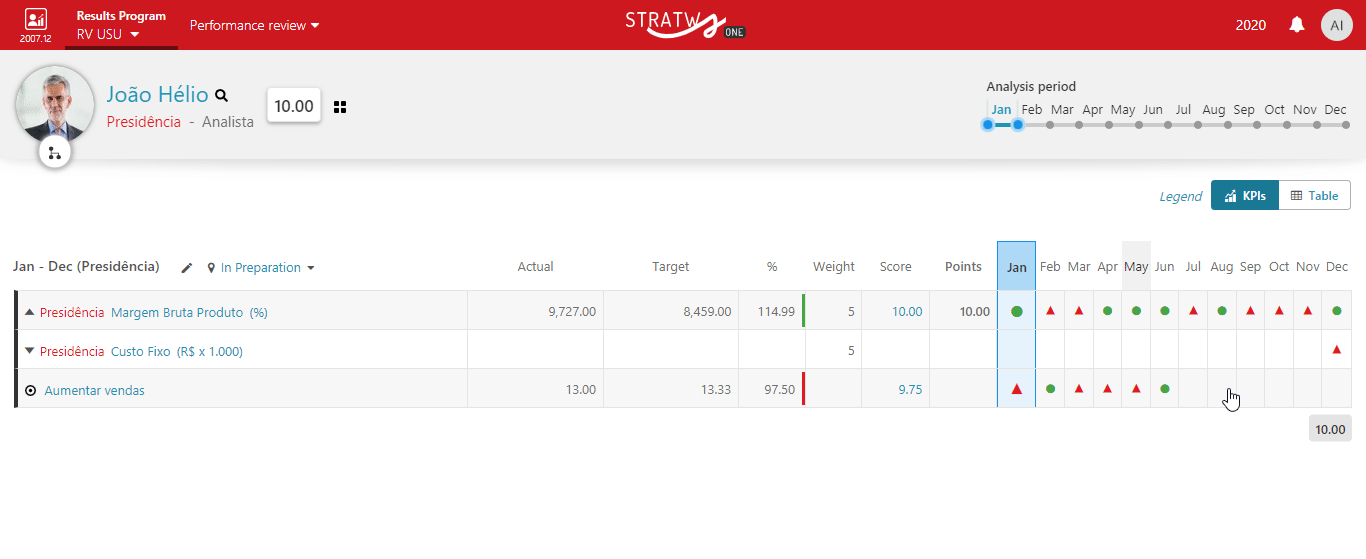Viewport: 1366px width, 559px height.
Task: Click the Margem Bruta Jul red triangle
Action: pyautogui.click(x=1193, y=311)
